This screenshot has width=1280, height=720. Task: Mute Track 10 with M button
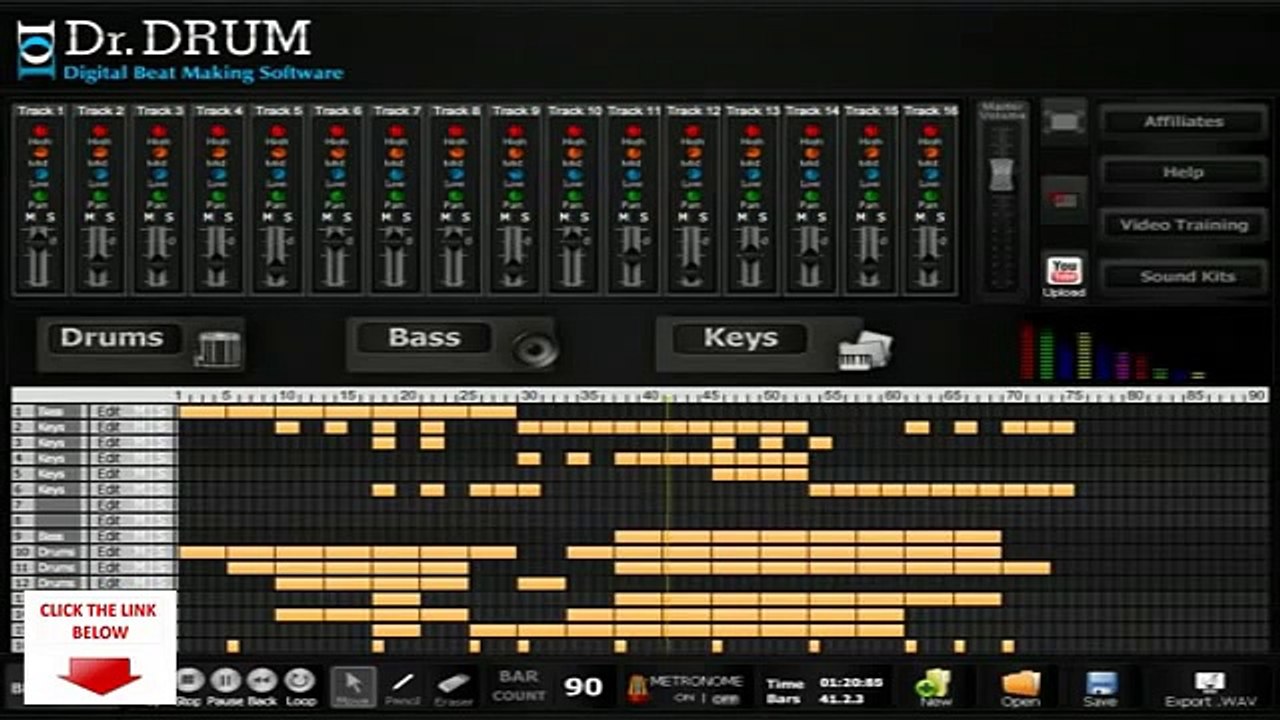tap(564, 218)
